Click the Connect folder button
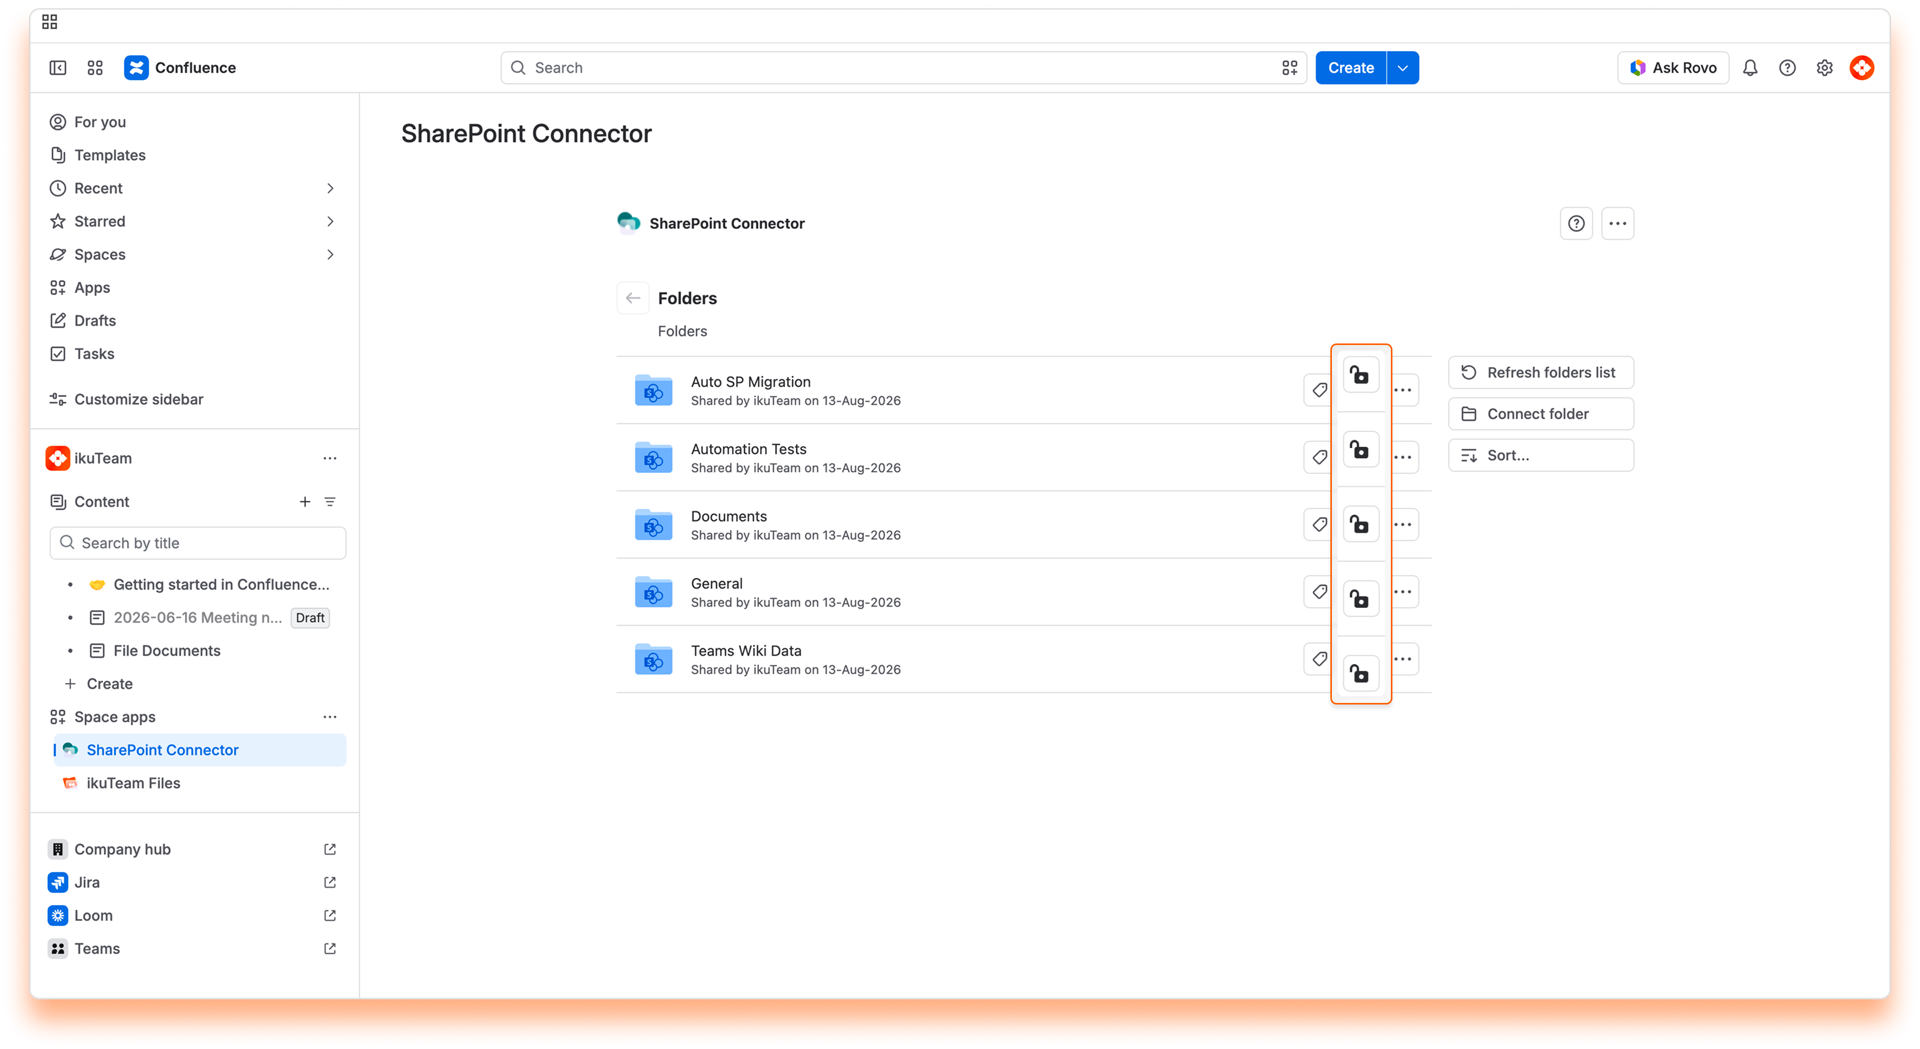Image resolution: width=1920 pixels, height=1049 pixels. [x=1540, y=414]
